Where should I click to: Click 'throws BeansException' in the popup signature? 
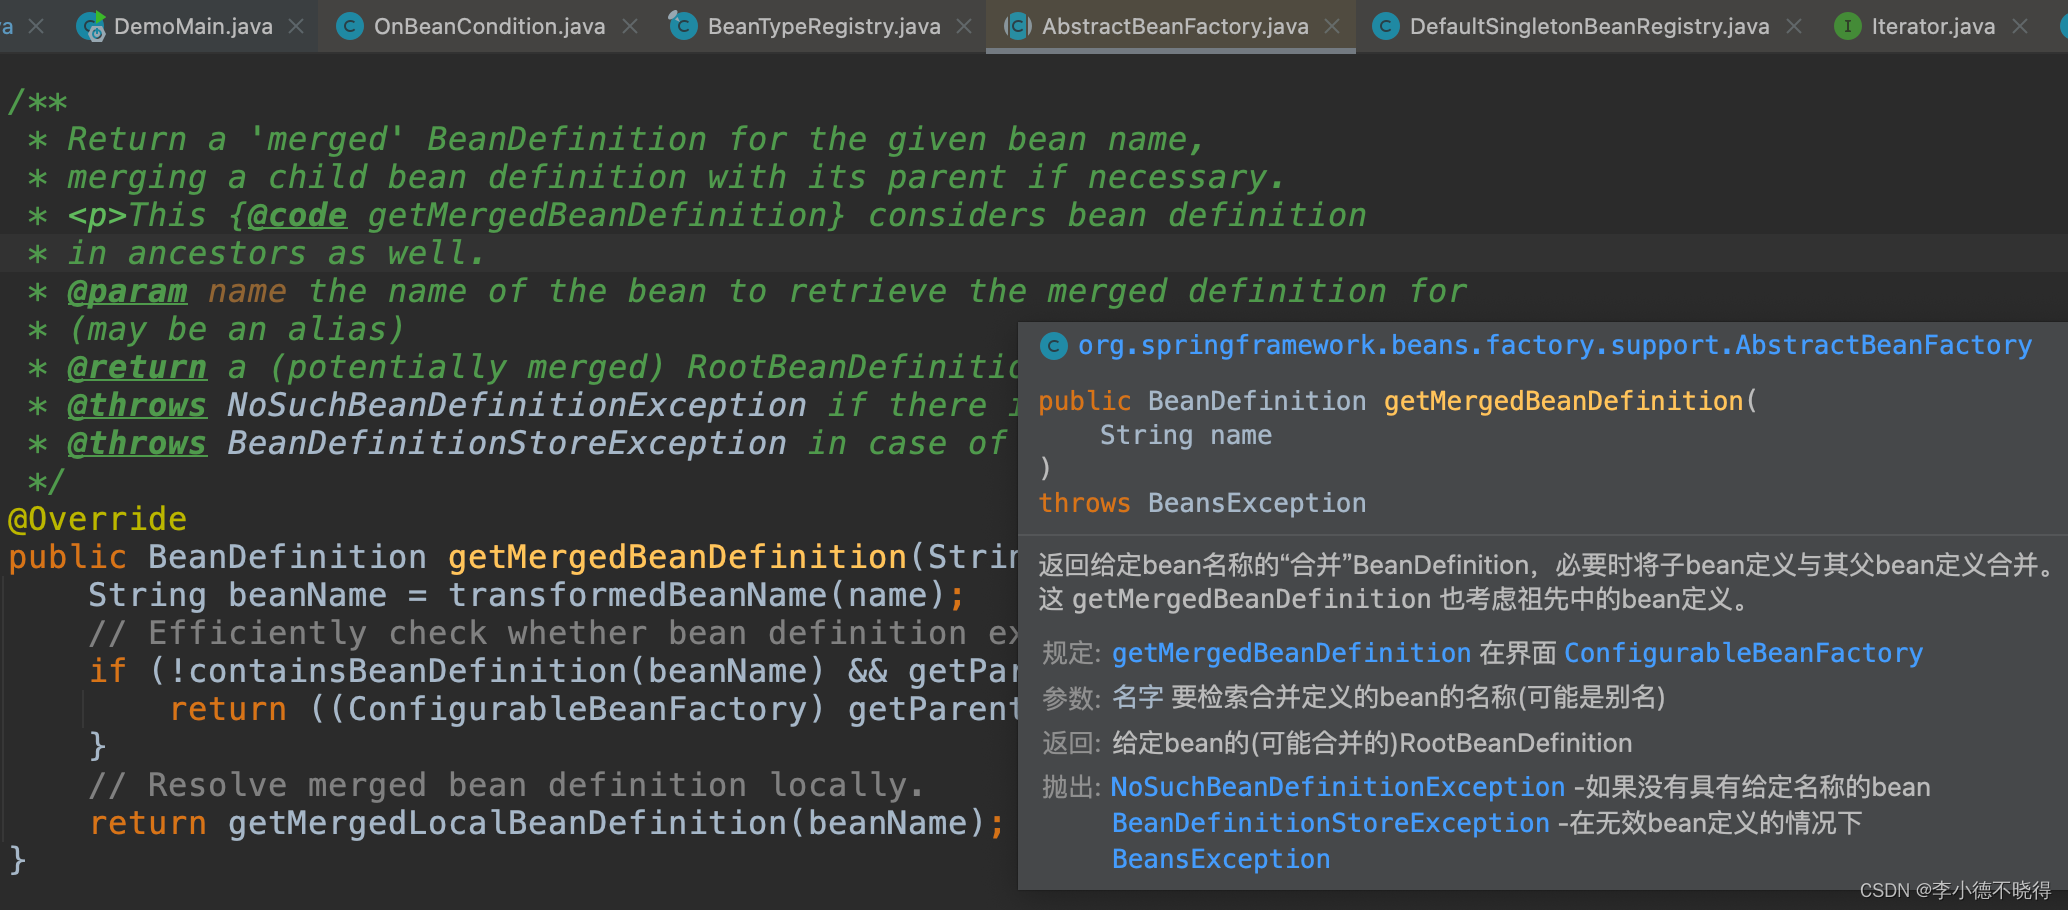coord(1202,503)
